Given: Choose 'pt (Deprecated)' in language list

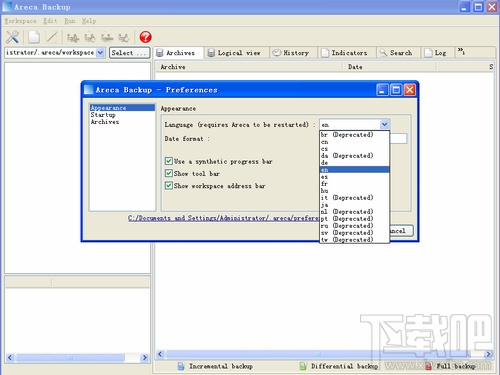Looking at the screenshot, I should (354, 219).
